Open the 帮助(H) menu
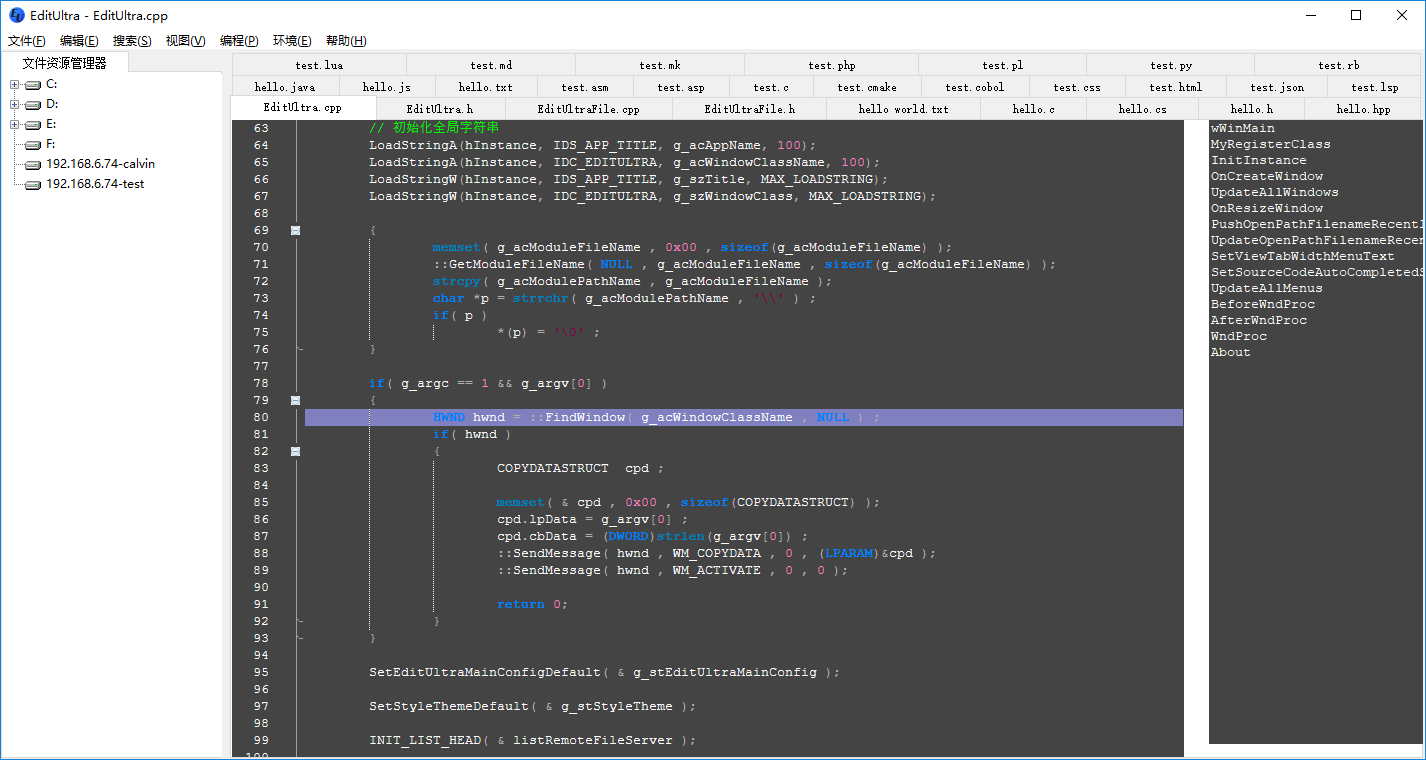This screenshot has height=760, width=1426. 346,41
